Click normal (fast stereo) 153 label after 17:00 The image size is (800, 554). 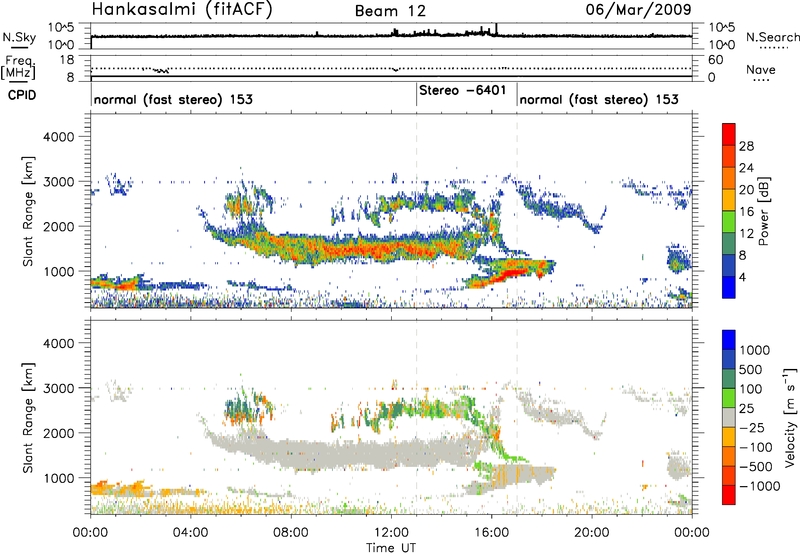click(599, 99)
